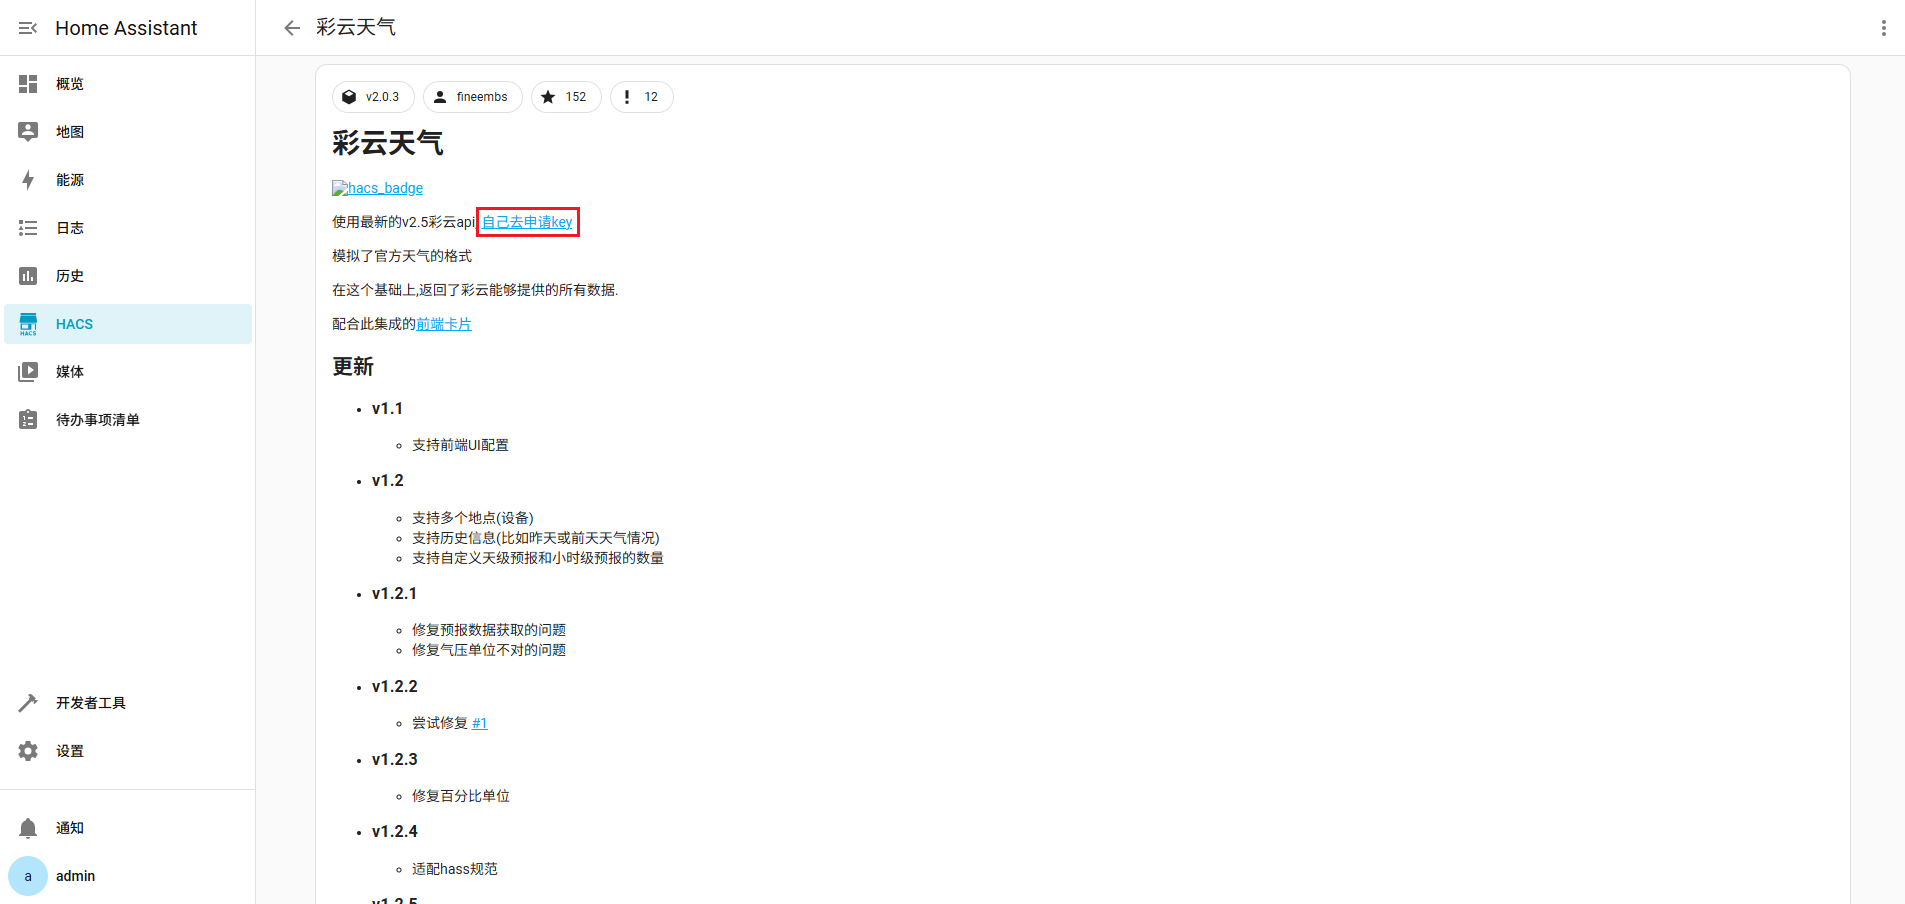Open the 通知 notifications panel
This screenshot has width=1905, height=904.
point(70,827)
